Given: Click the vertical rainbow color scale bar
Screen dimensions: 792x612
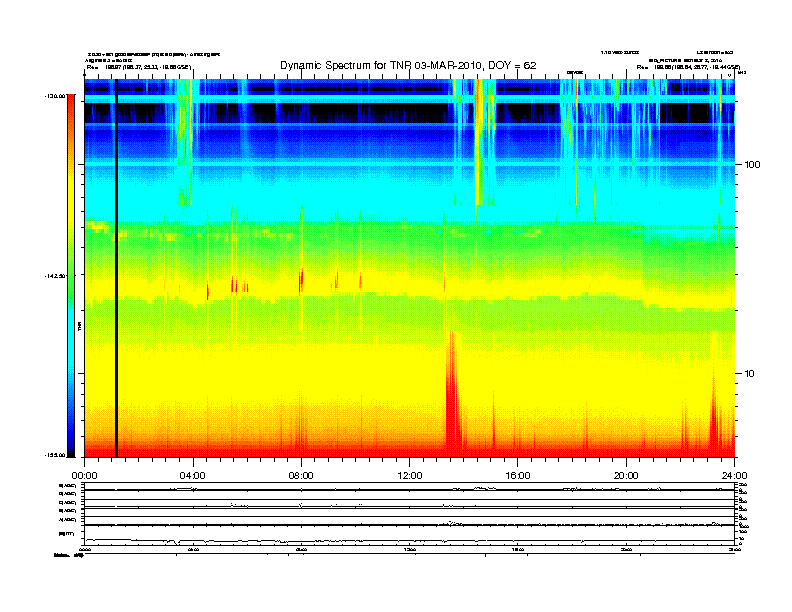Looking at the screenshot, I should pos(71,275).
